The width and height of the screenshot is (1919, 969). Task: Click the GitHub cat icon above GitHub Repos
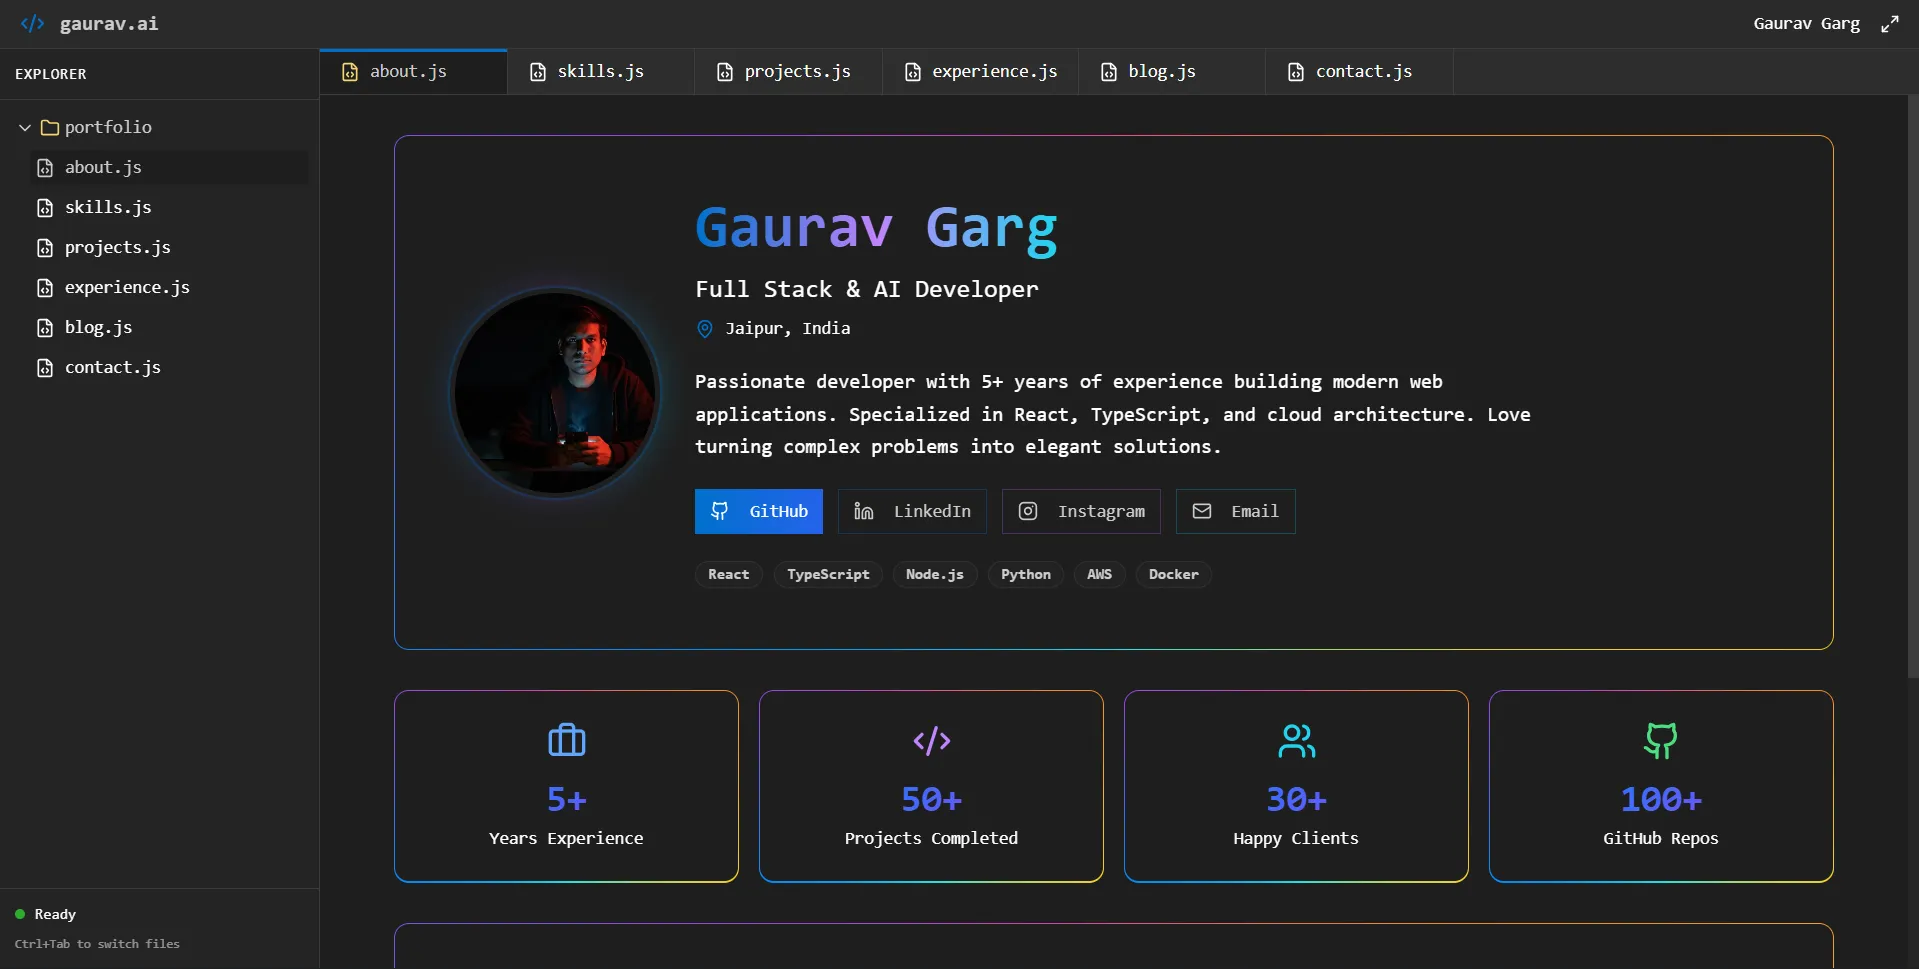(x=1661, y=740)
